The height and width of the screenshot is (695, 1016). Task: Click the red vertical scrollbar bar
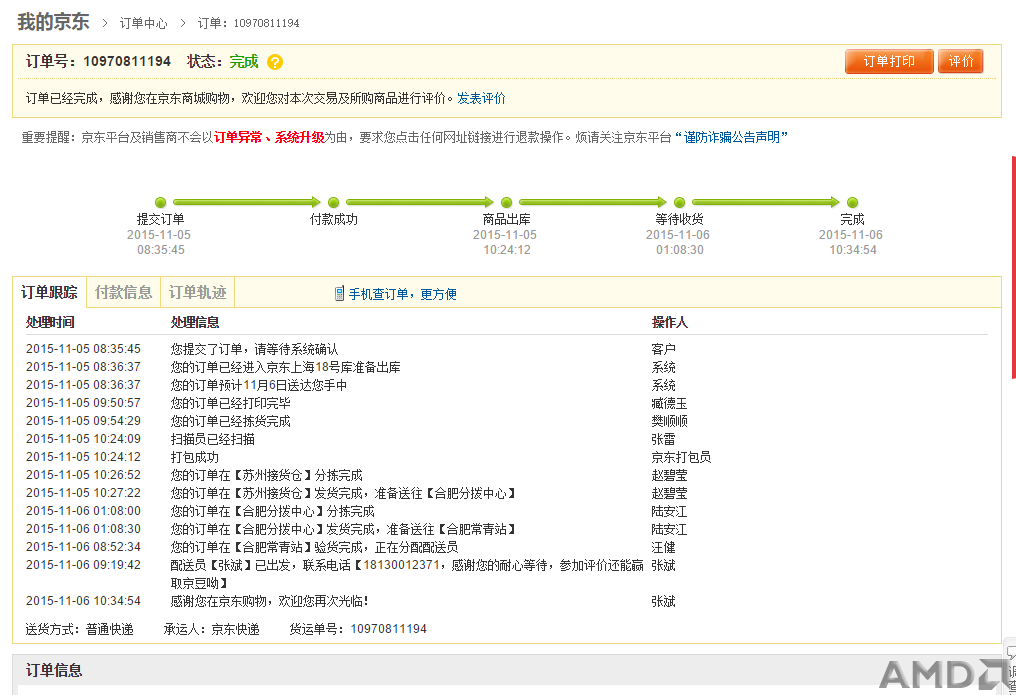tap(1013, 267)
